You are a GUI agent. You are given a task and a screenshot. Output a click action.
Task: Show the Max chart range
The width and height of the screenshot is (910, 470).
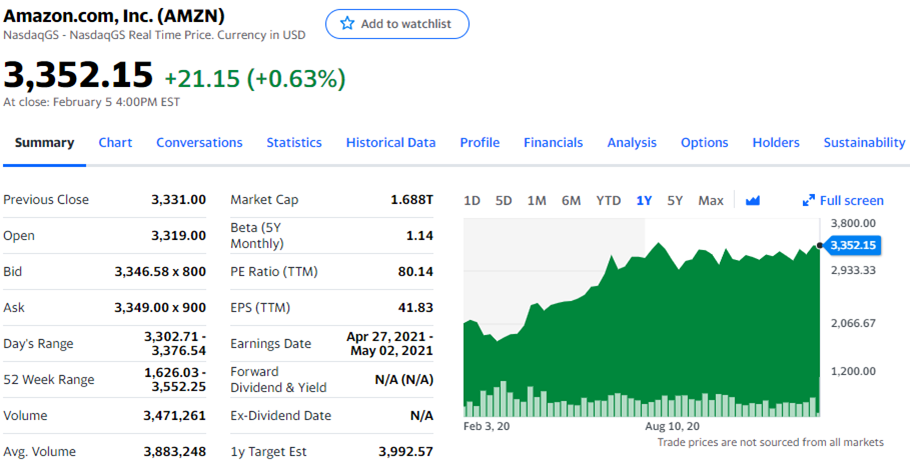(711, 201)
